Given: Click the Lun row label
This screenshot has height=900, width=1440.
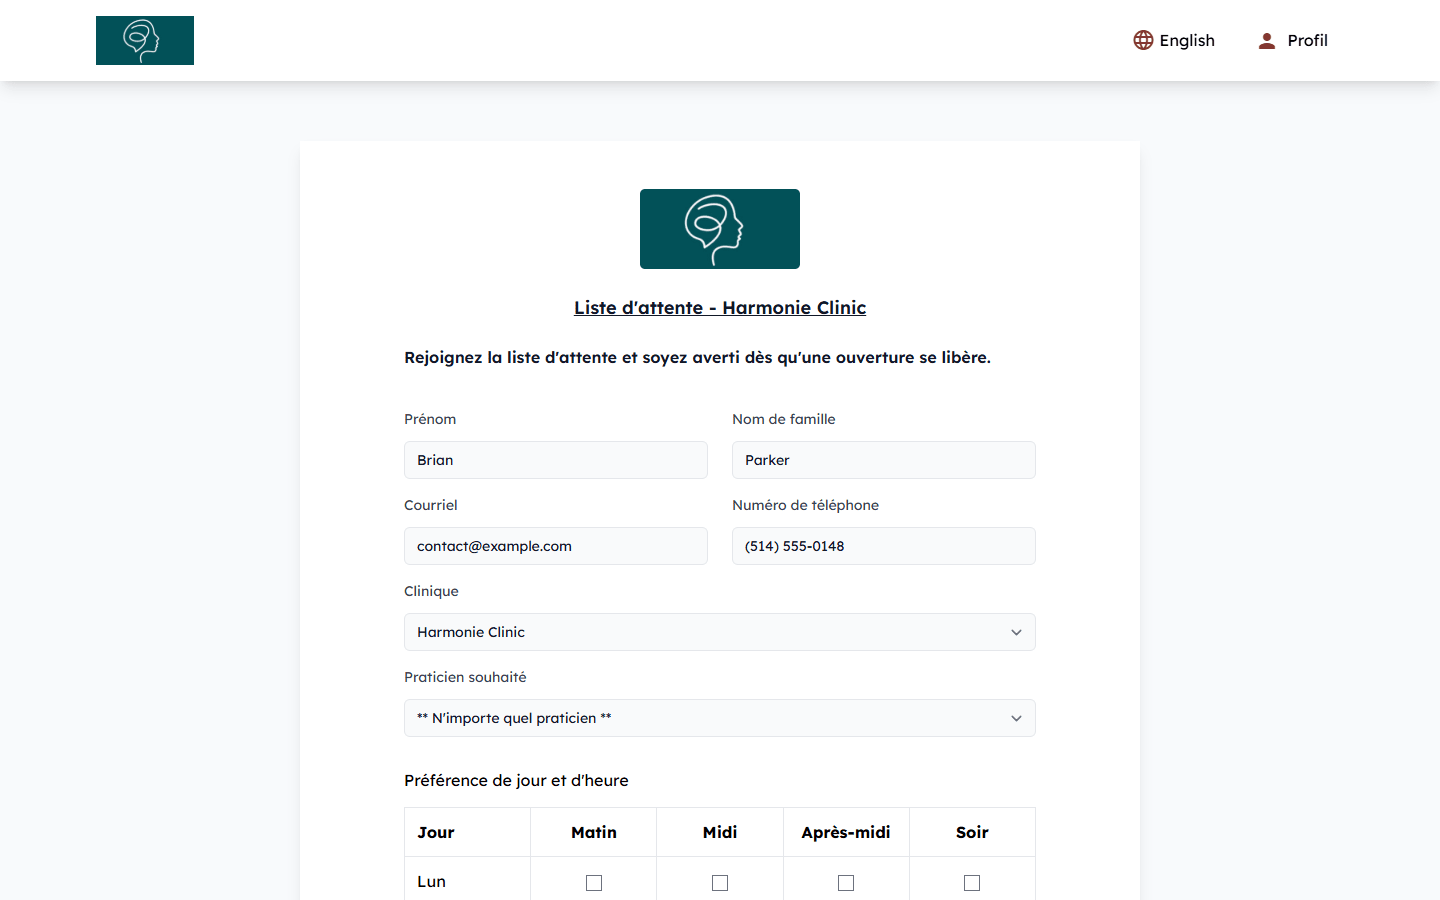Looking at the screenshot, I should click(432, 882).
